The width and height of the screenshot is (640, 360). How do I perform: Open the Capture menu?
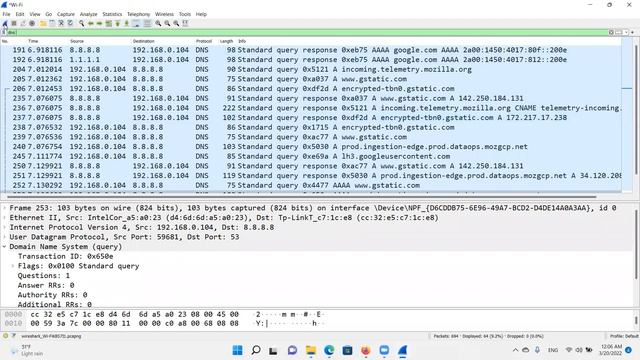pos(66,14)
